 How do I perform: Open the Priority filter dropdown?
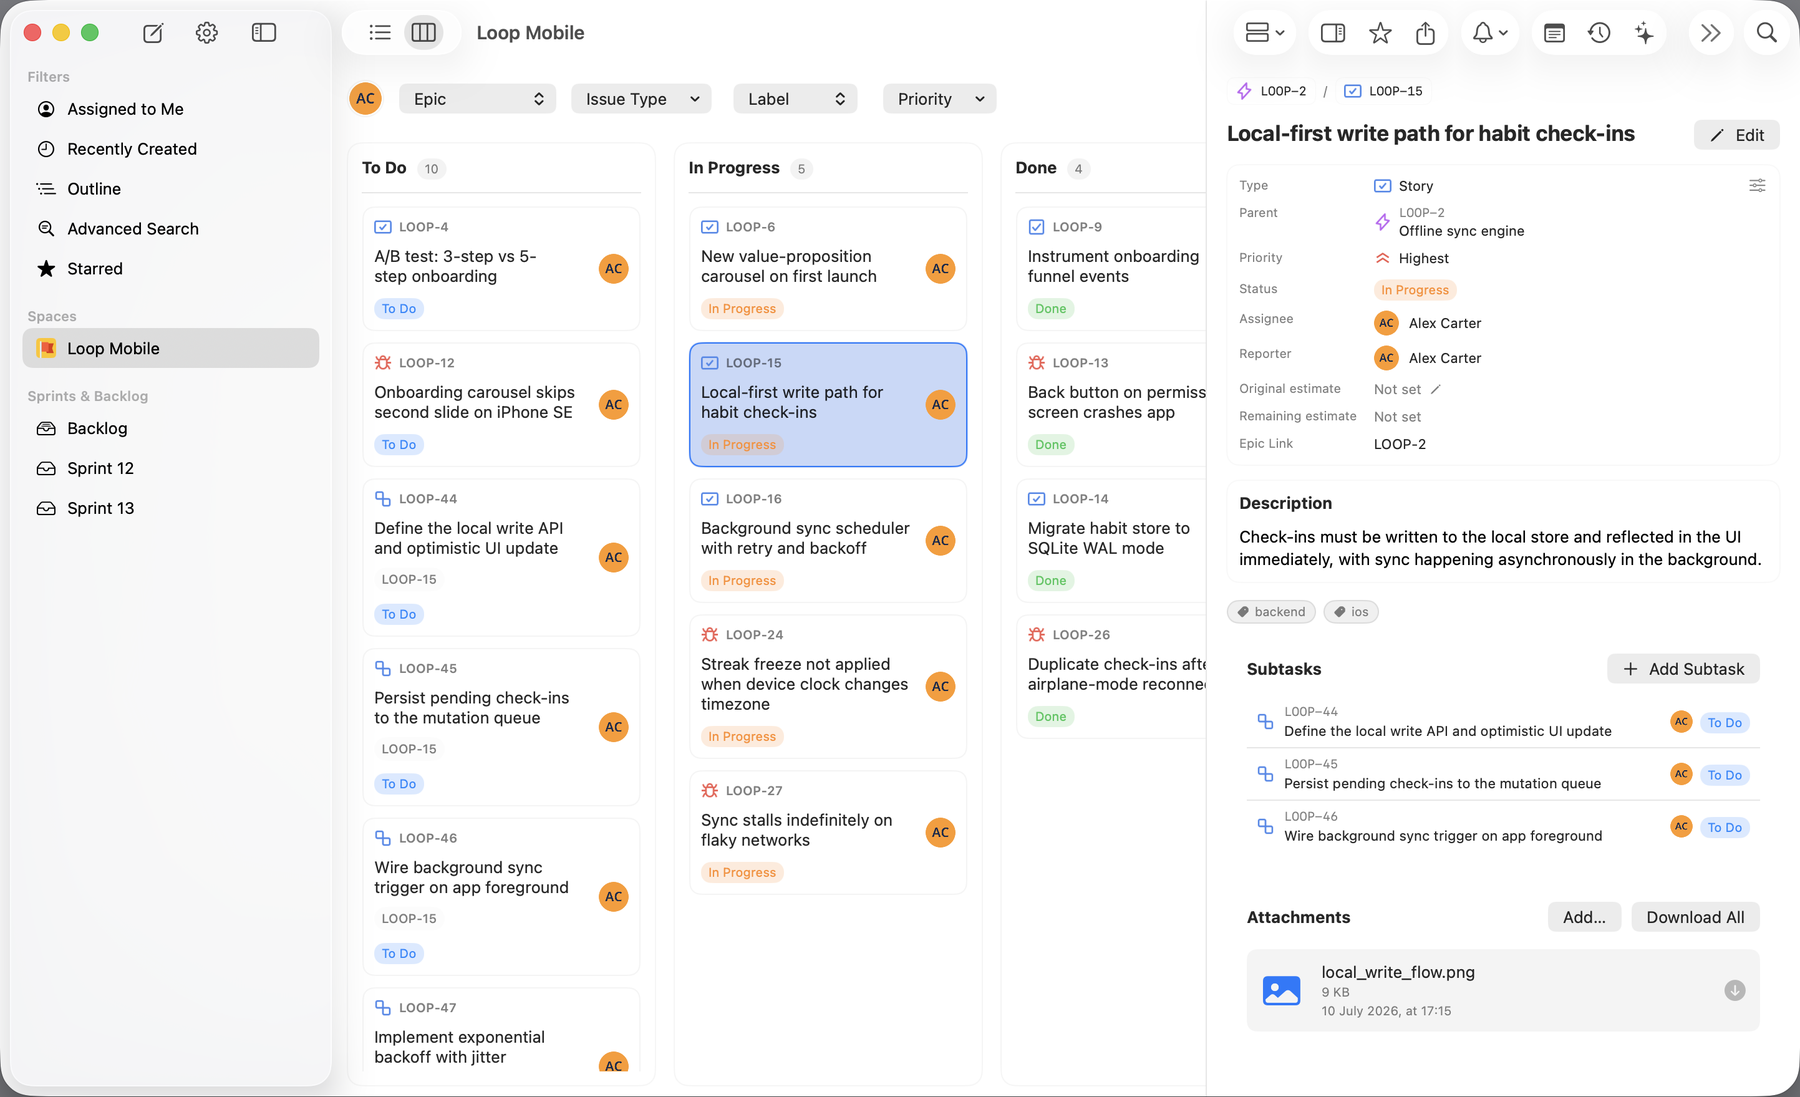(x=939, y=99)
